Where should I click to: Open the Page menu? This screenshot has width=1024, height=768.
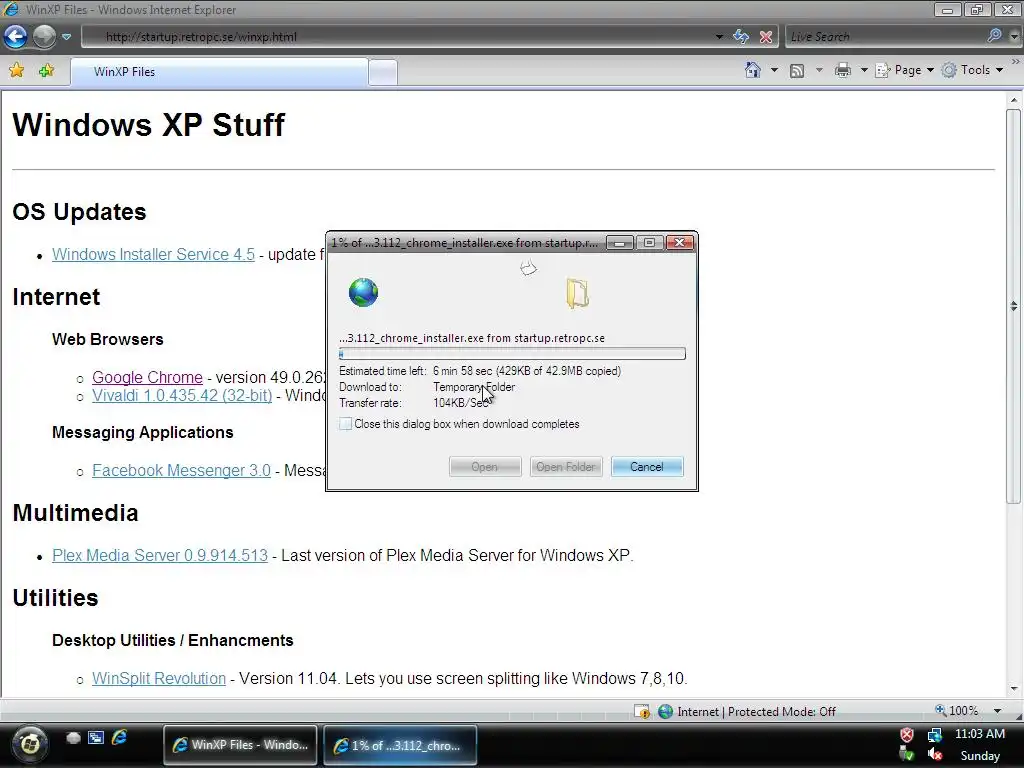click(x=904, y=70)
